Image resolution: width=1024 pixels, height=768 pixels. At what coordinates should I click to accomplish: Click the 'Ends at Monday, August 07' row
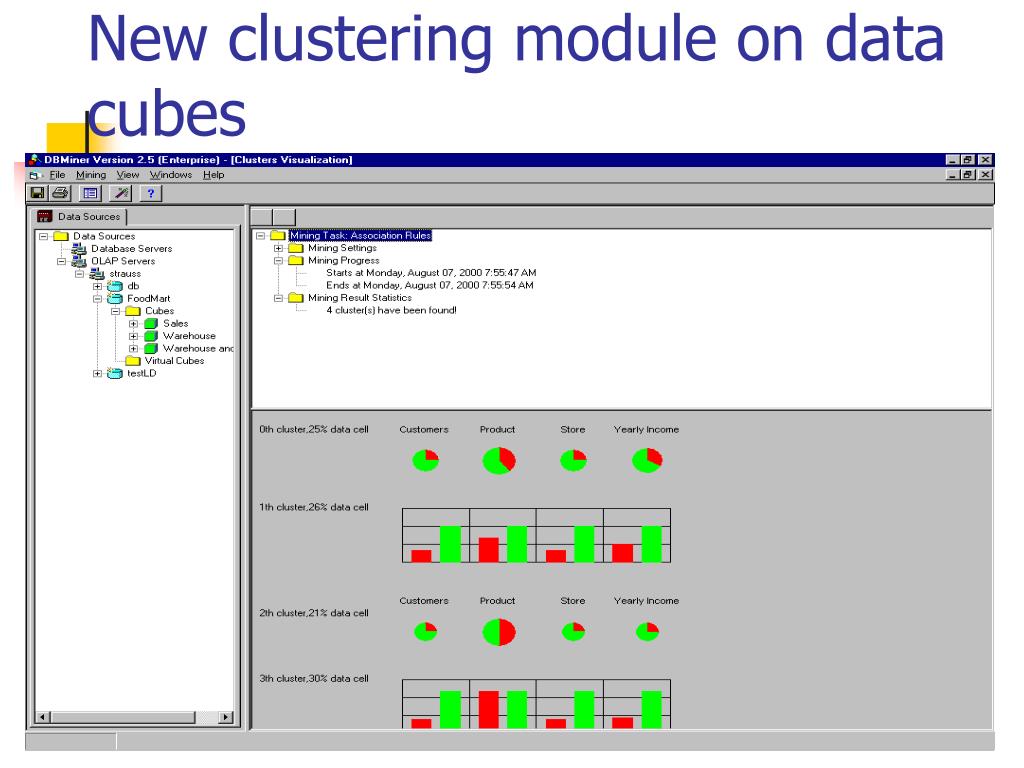coord(430,285)
